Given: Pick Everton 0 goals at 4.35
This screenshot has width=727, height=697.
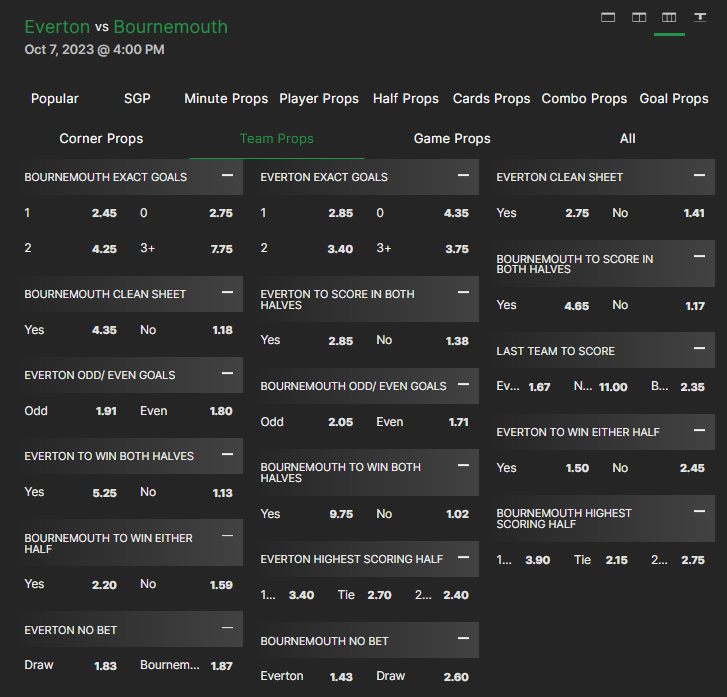Looking at the screenshot, I should [423, 213].
